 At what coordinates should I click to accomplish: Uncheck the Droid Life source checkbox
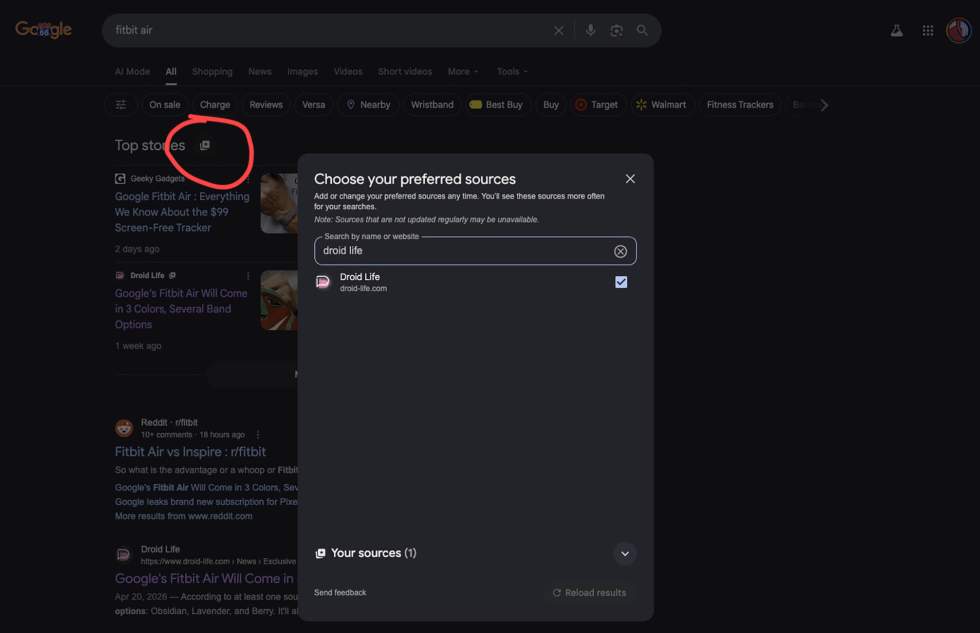tap(621, 282)
